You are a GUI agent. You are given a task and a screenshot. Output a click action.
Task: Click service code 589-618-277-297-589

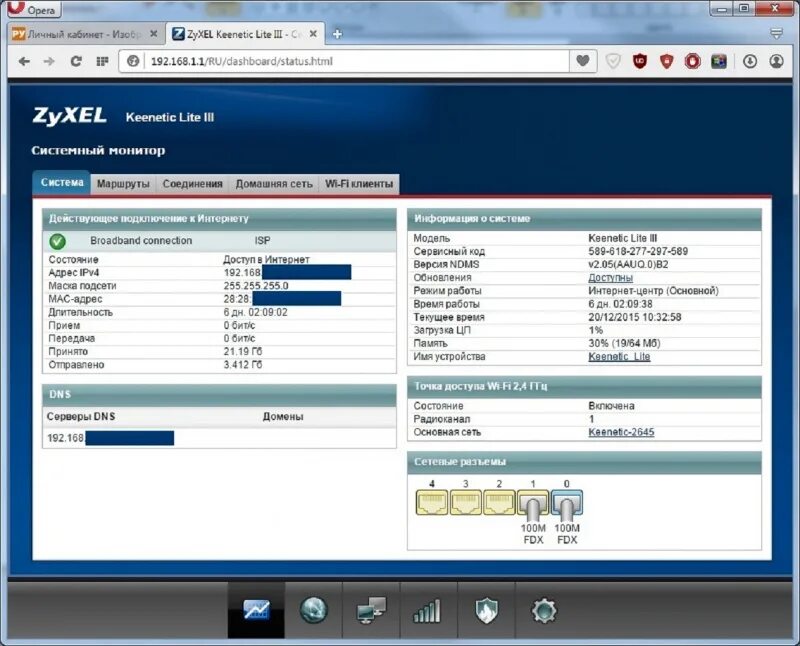(638, 251)
